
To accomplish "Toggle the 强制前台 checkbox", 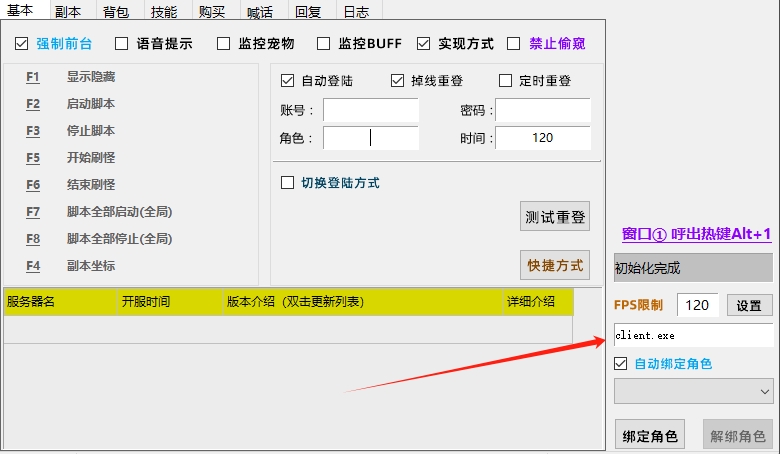I will click(x=22, y=44).
